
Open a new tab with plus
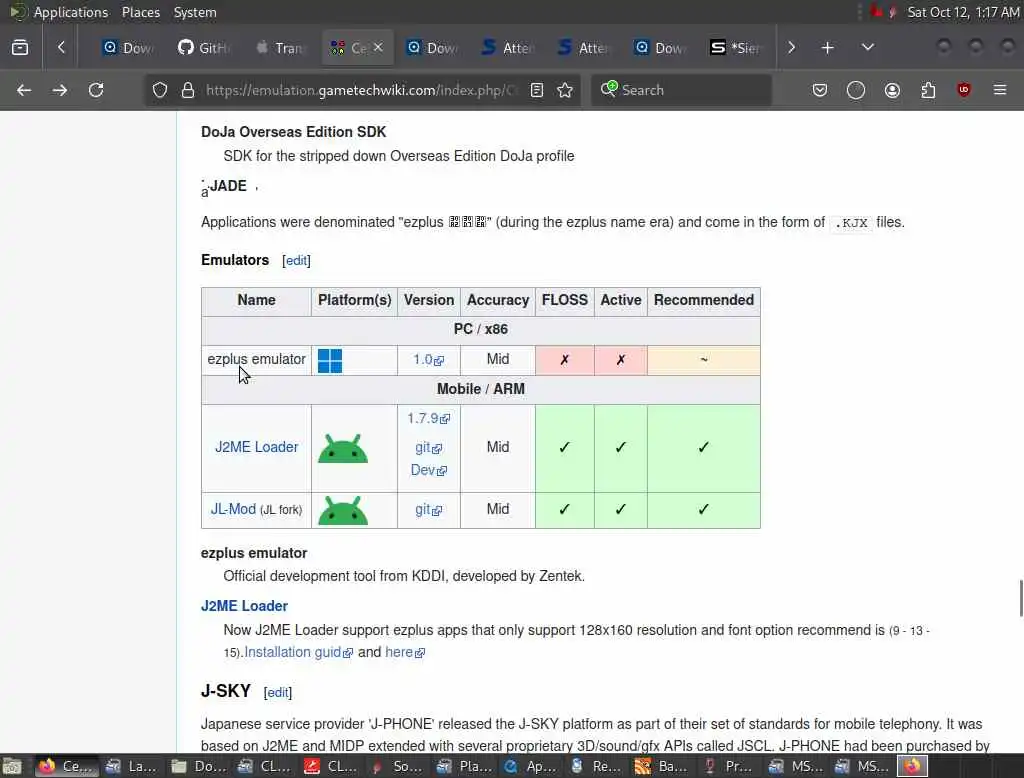827,48
